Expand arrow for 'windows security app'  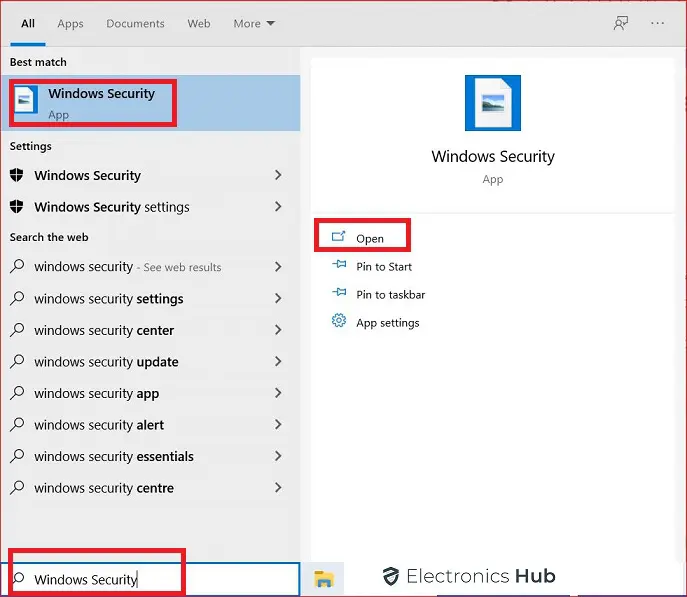tap(278, 393)
